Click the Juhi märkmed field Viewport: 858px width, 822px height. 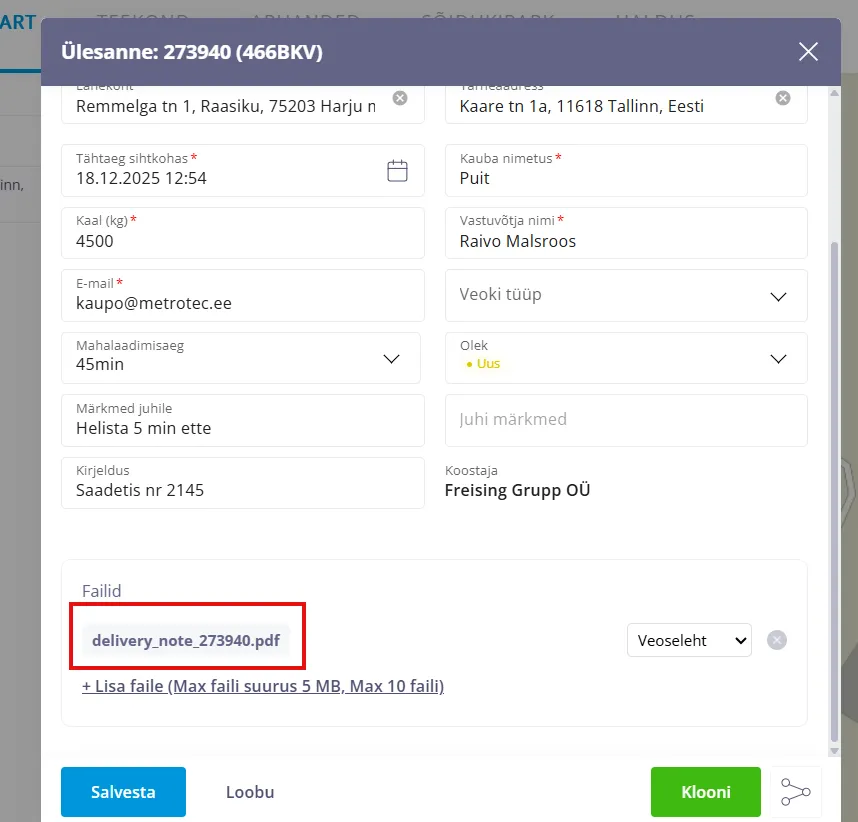pyautogui.click(x=625, y=420)
